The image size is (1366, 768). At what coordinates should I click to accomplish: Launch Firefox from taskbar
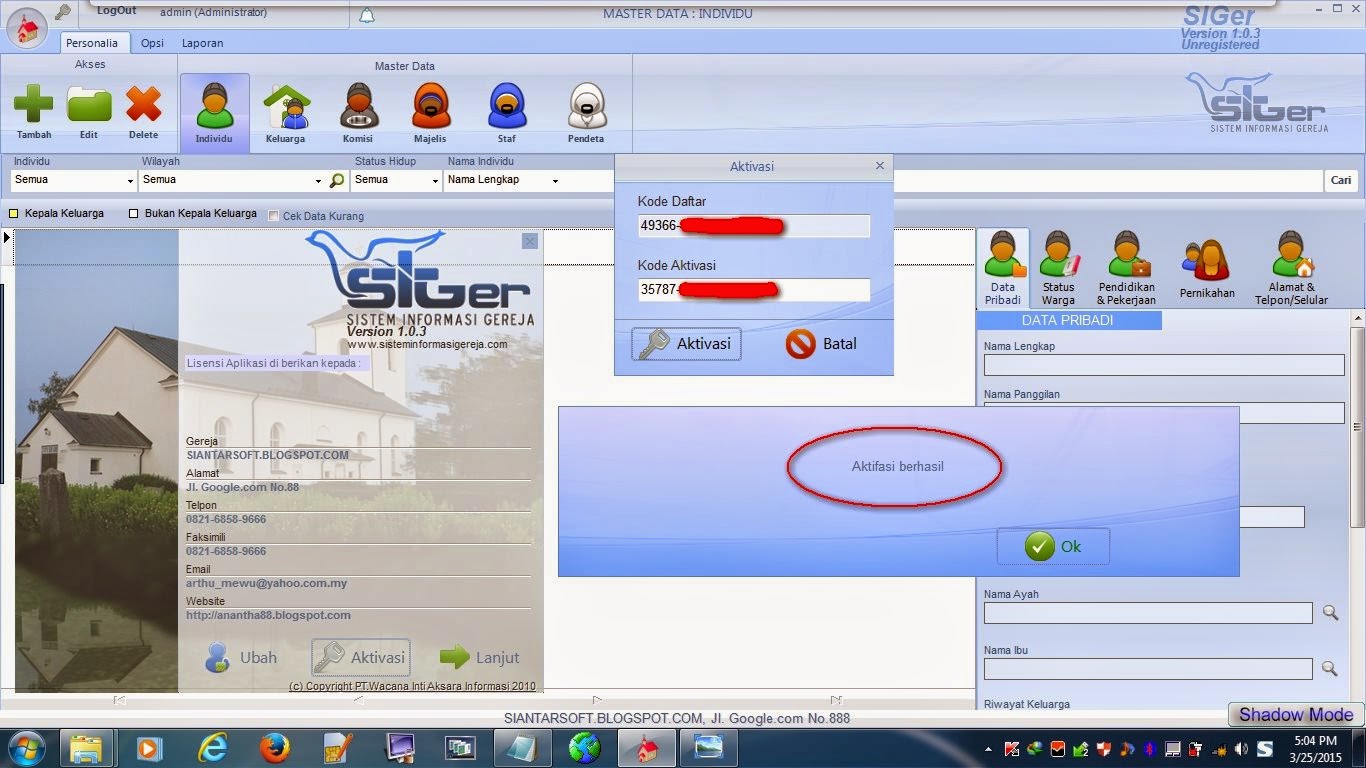(x=274, y=748)
